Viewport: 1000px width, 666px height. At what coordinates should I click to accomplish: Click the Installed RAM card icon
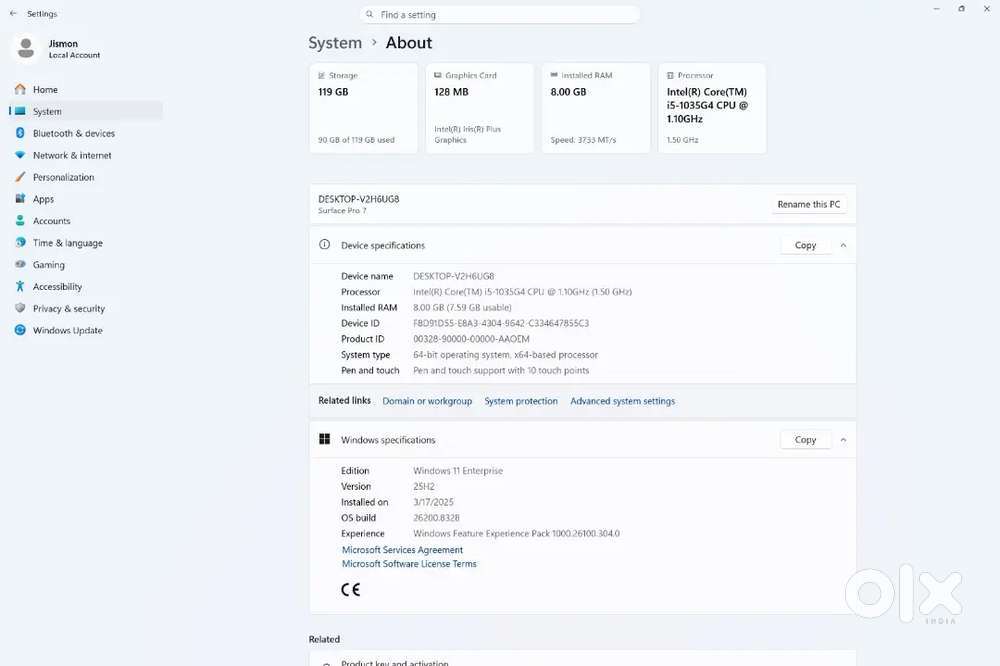(554, 75)
